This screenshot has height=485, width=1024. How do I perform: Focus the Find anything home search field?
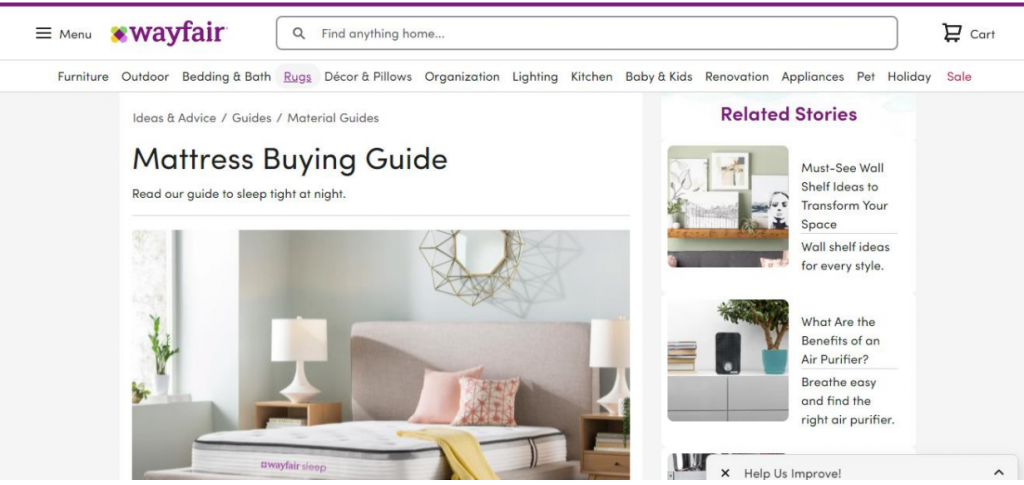click(x=586, y=33)
